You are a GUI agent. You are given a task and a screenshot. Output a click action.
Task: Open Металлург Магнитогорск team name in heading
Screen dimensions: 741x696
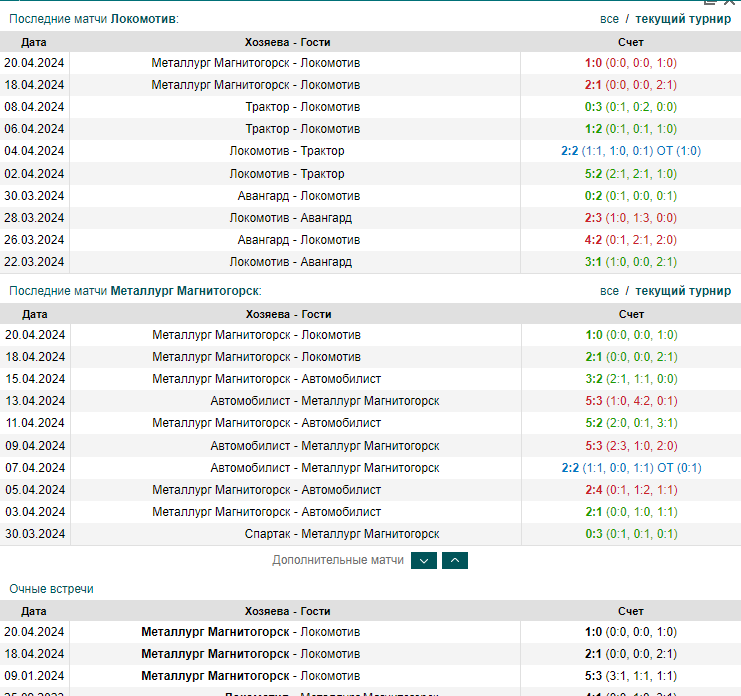coord(185,291)
